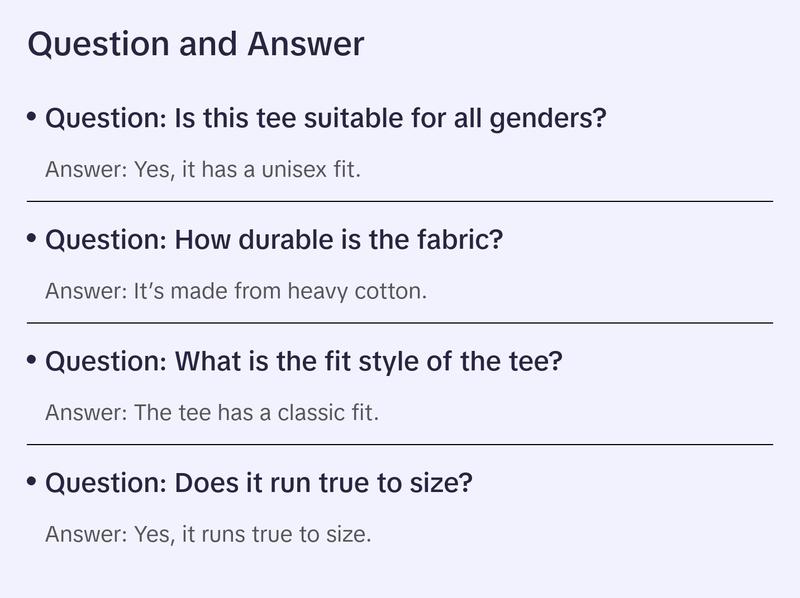
Task: Expand the fit style question
Action: click(x=304, y=361)
